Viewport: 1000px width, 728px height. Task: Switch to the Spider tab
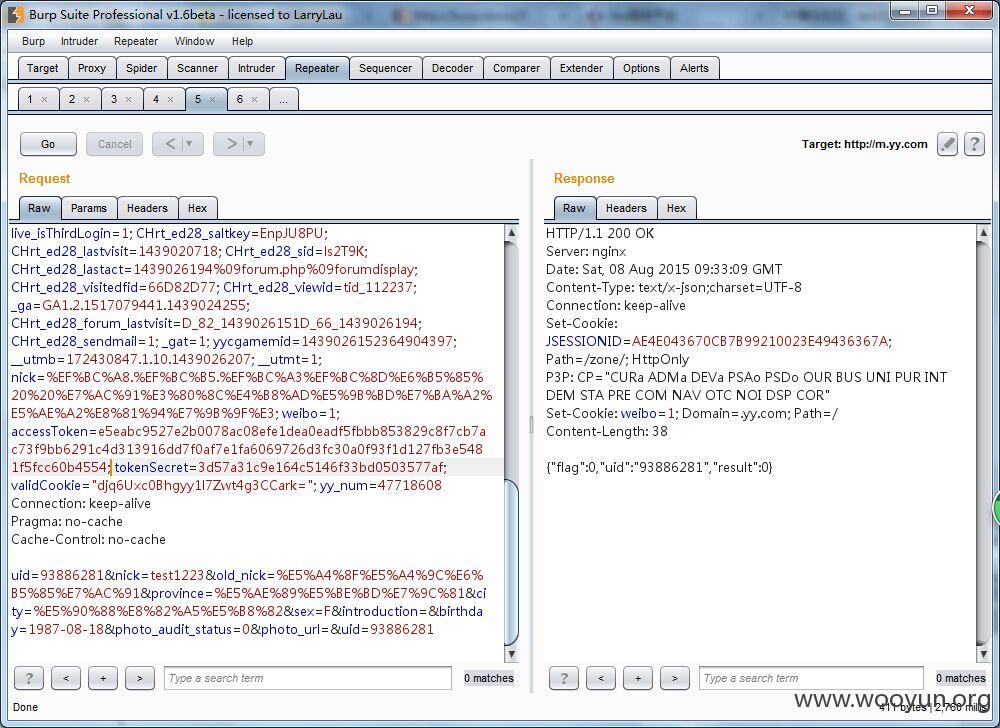point(142,68)
